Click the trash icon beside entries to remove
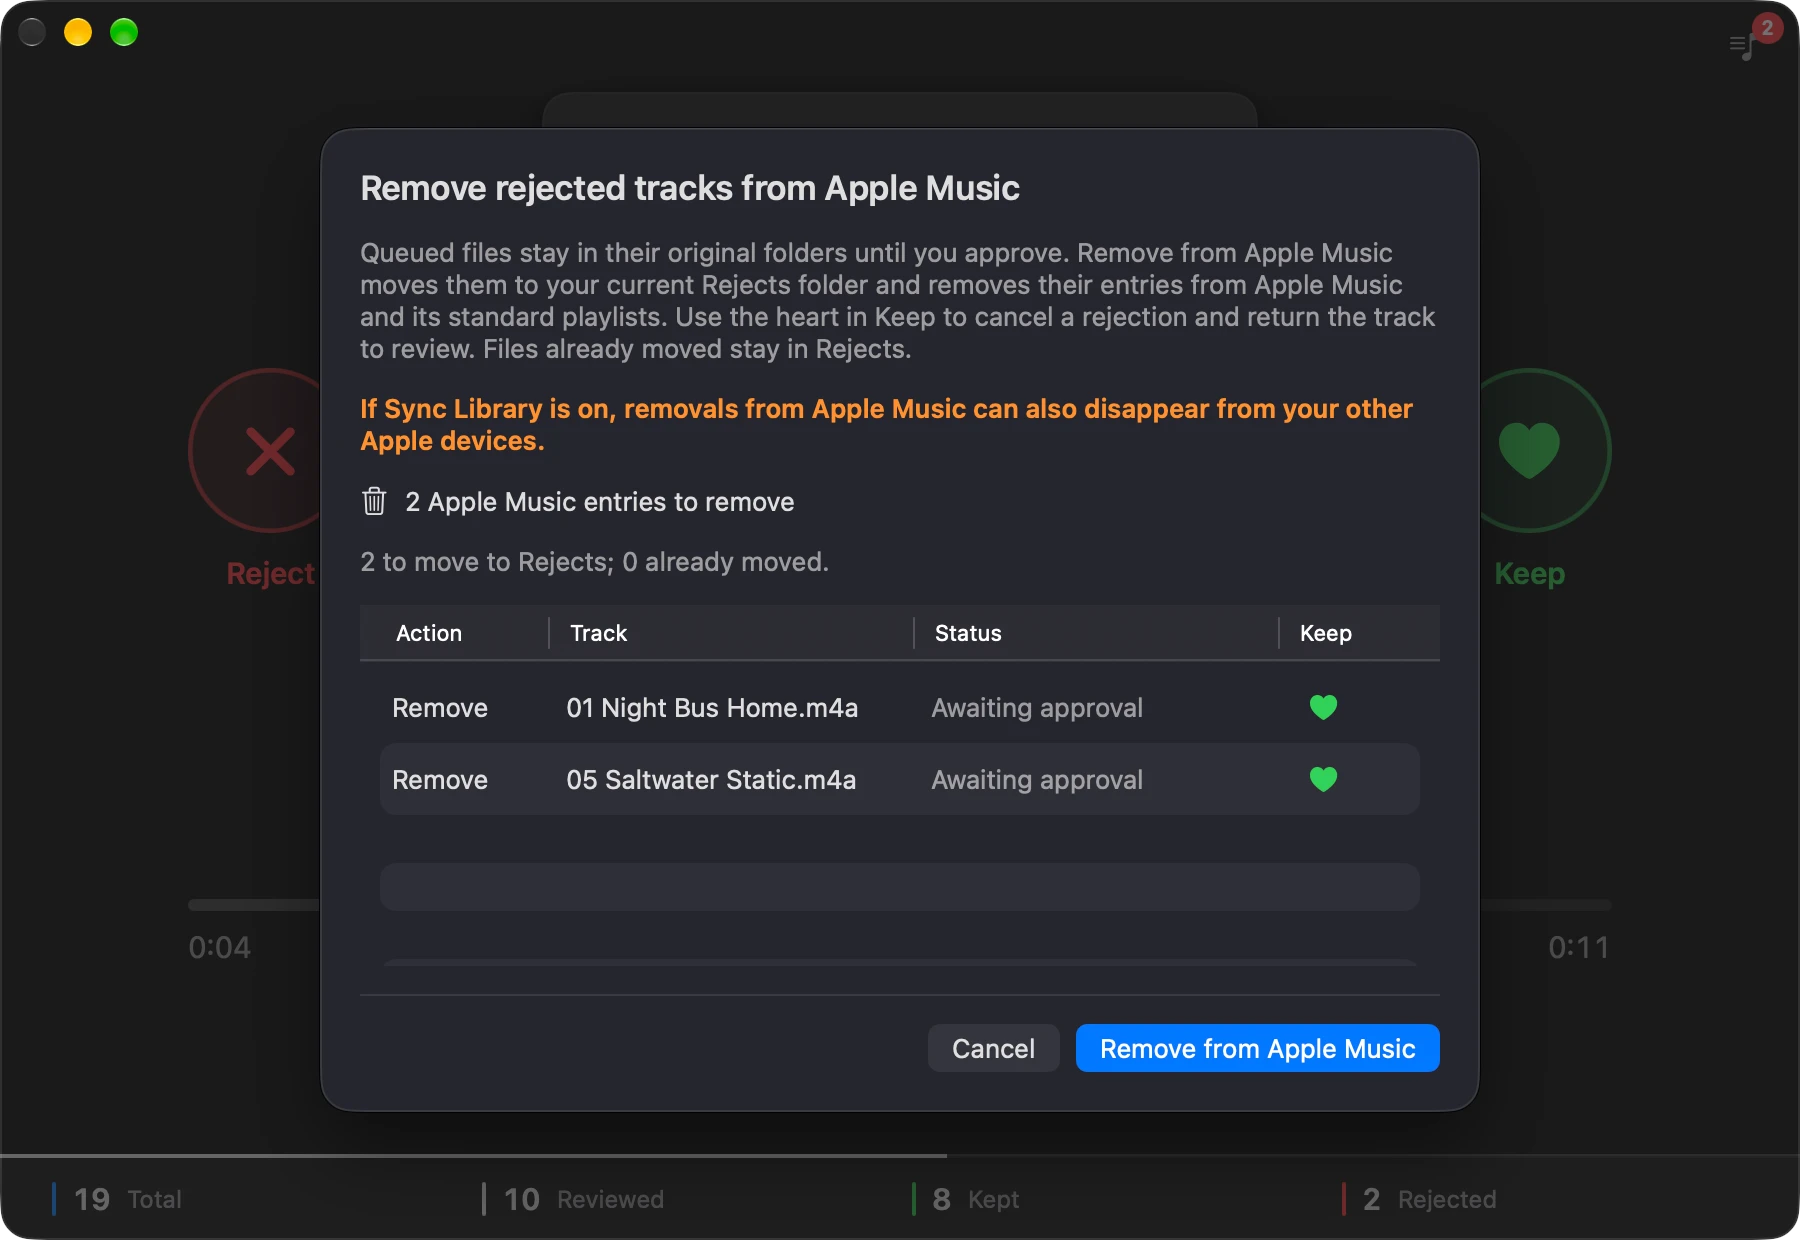Screen dimensions: 1800x1240 point(374,501)
